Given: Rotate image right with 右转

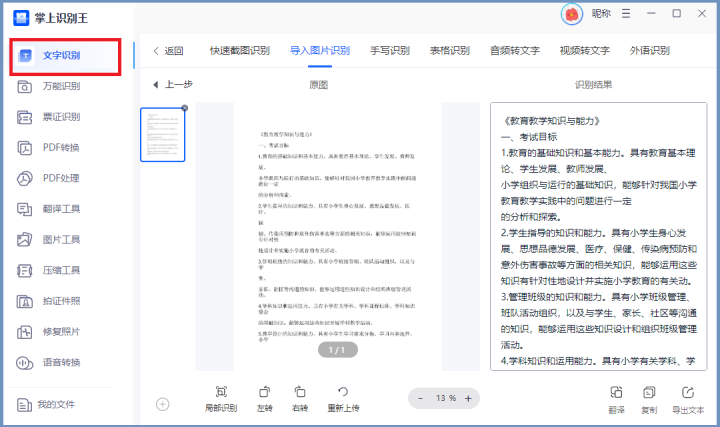Looking at the screenshot, I should tap(299, 399).
